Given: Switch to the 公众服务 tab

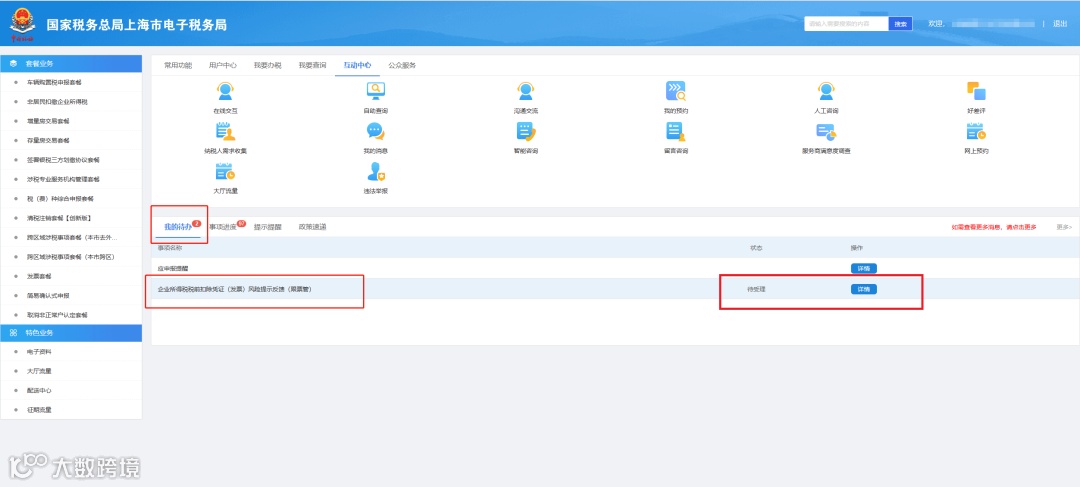Looking at the screenshot, I should 402,65.
